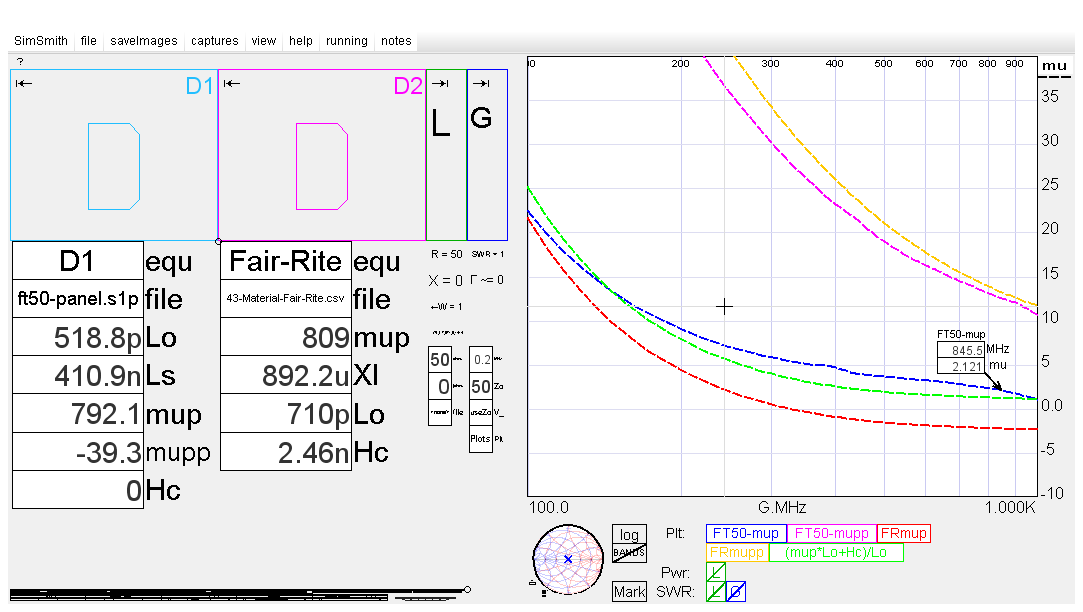Click the L block right-arrow icon

[440, 84]
